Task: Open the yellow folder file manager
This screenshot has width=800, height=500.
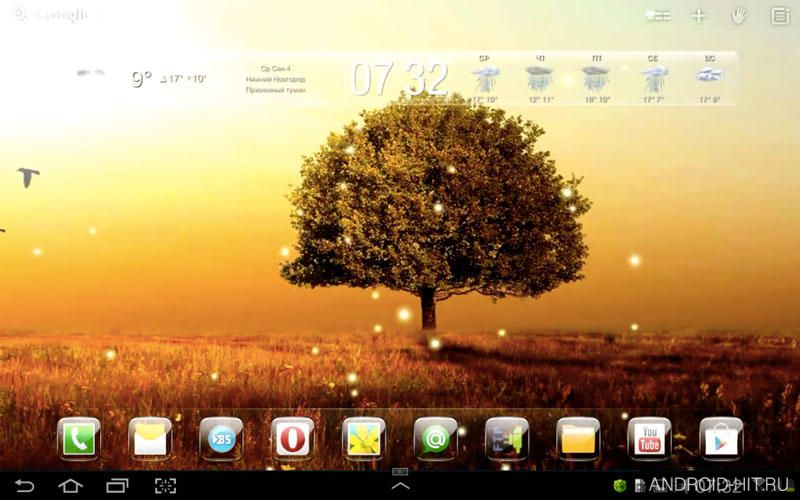Action: pyautogui.click(x=578, y=439)
